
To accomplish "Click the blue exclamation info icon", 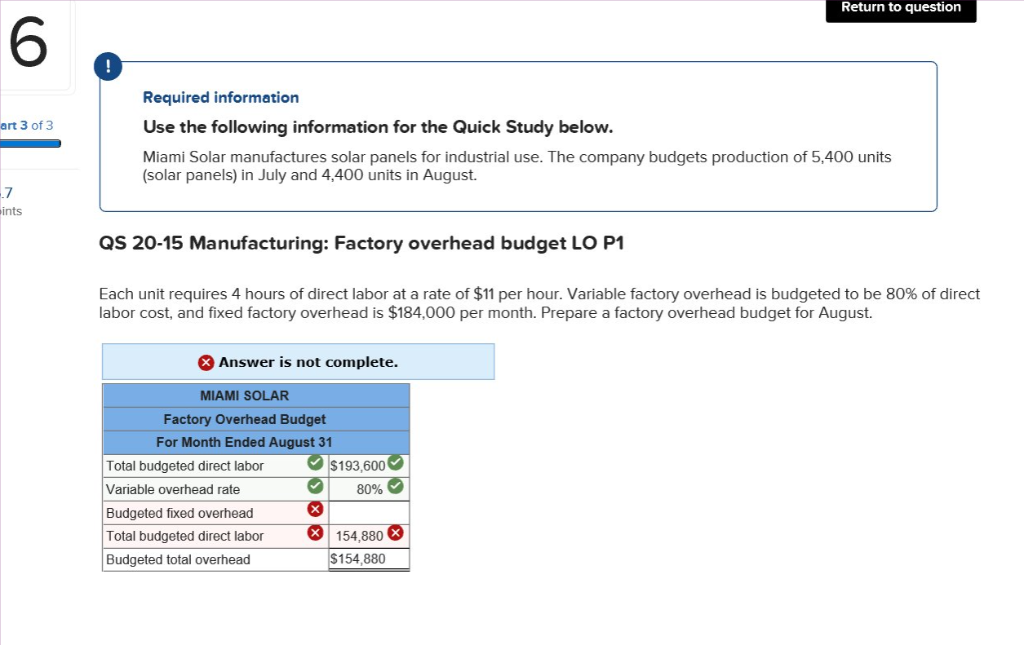I will 108,67.
